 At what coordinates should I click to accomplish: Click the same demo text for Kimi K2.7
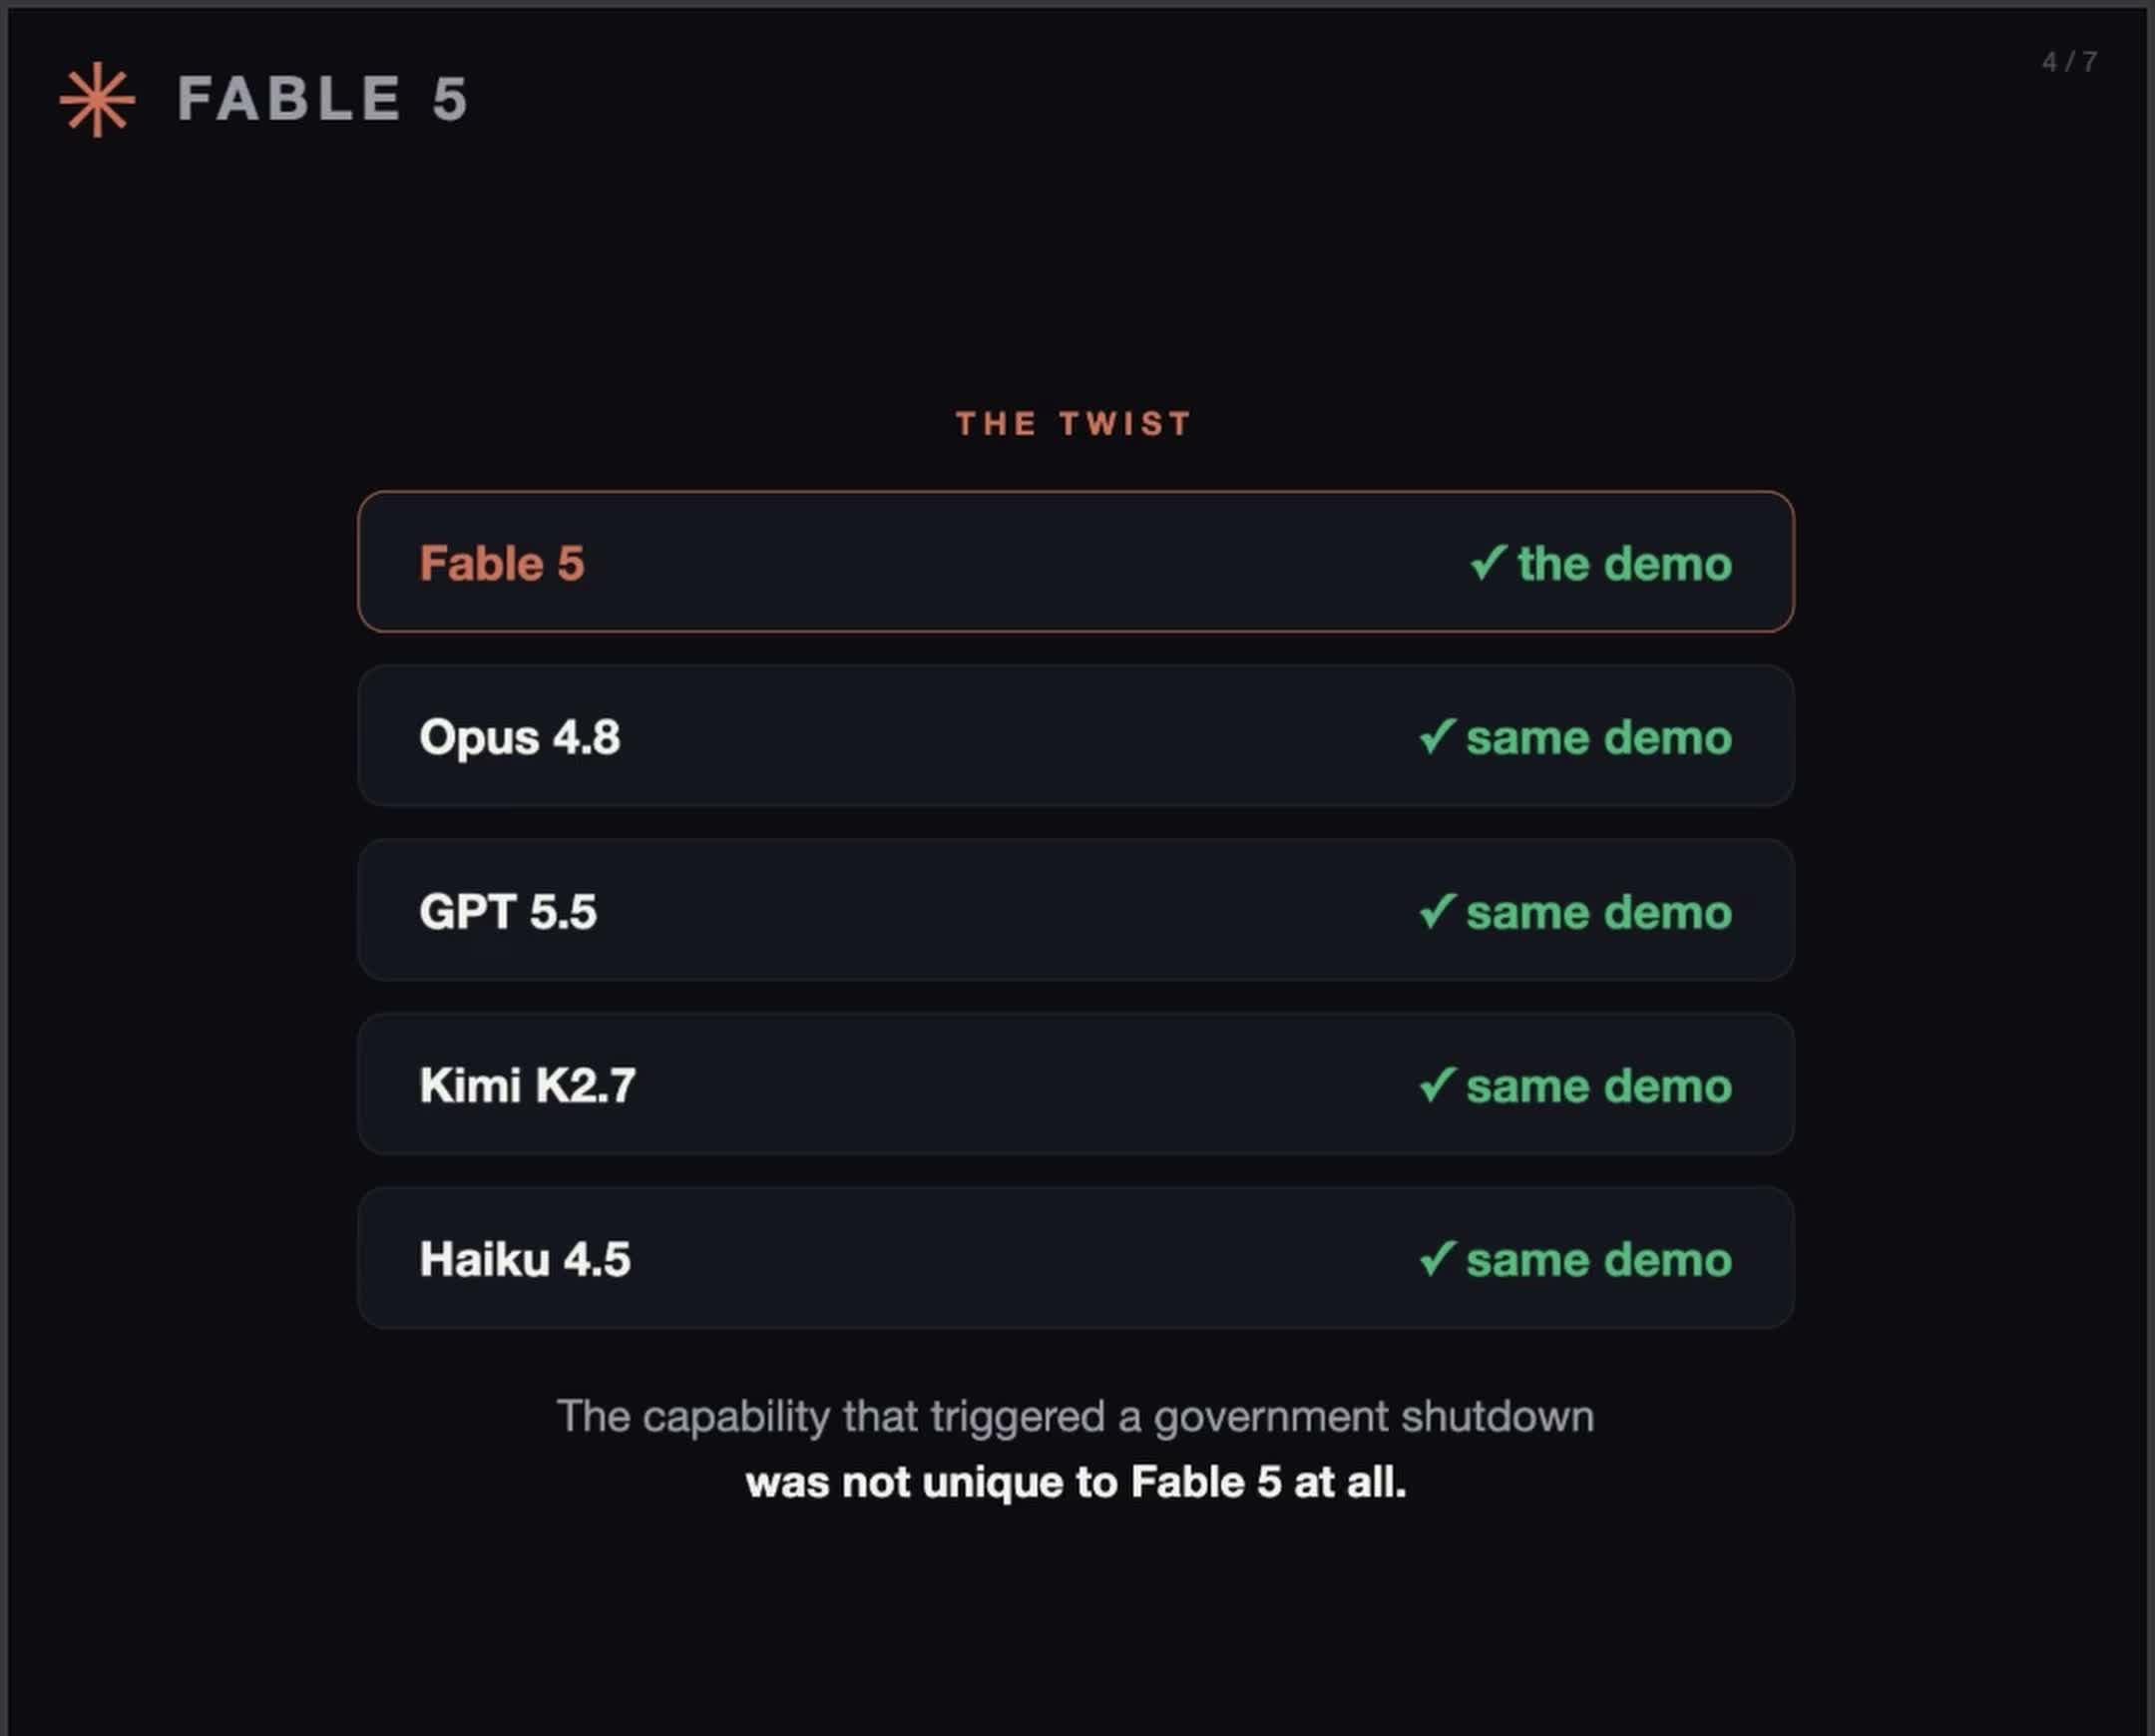(x=1598, y=1086)
